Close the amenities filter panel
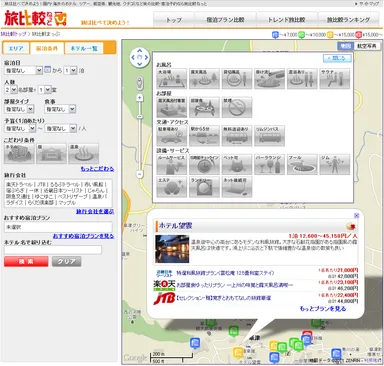Viewport: 384px width, 366px height. (337, 58)
